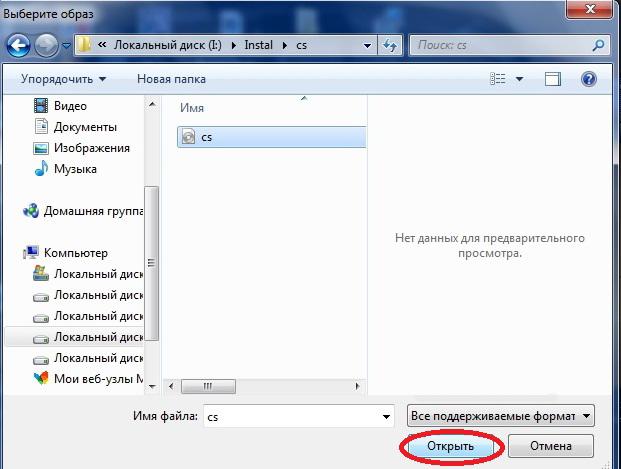Click 'Мои веб-узлы' in navigation pane
Viewport: 621px width, 469px height.
pos(99,379)
